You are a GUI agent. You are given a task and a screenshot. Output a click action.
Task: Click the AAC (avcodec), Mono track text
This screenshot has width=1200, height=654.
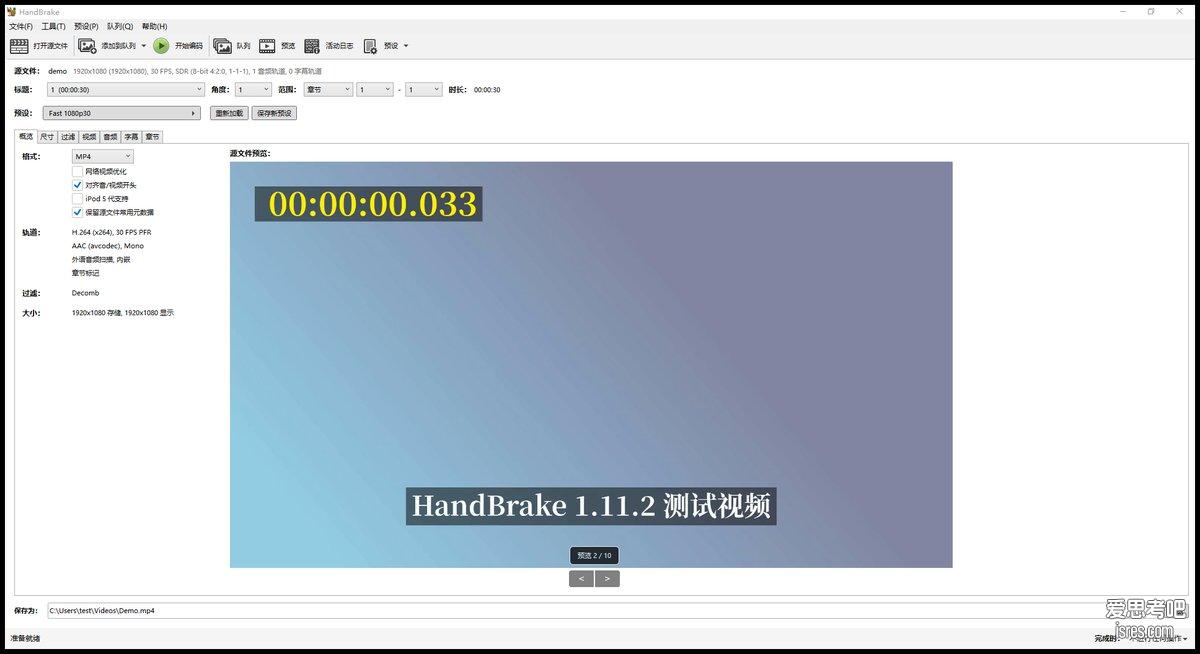[108, 246]
